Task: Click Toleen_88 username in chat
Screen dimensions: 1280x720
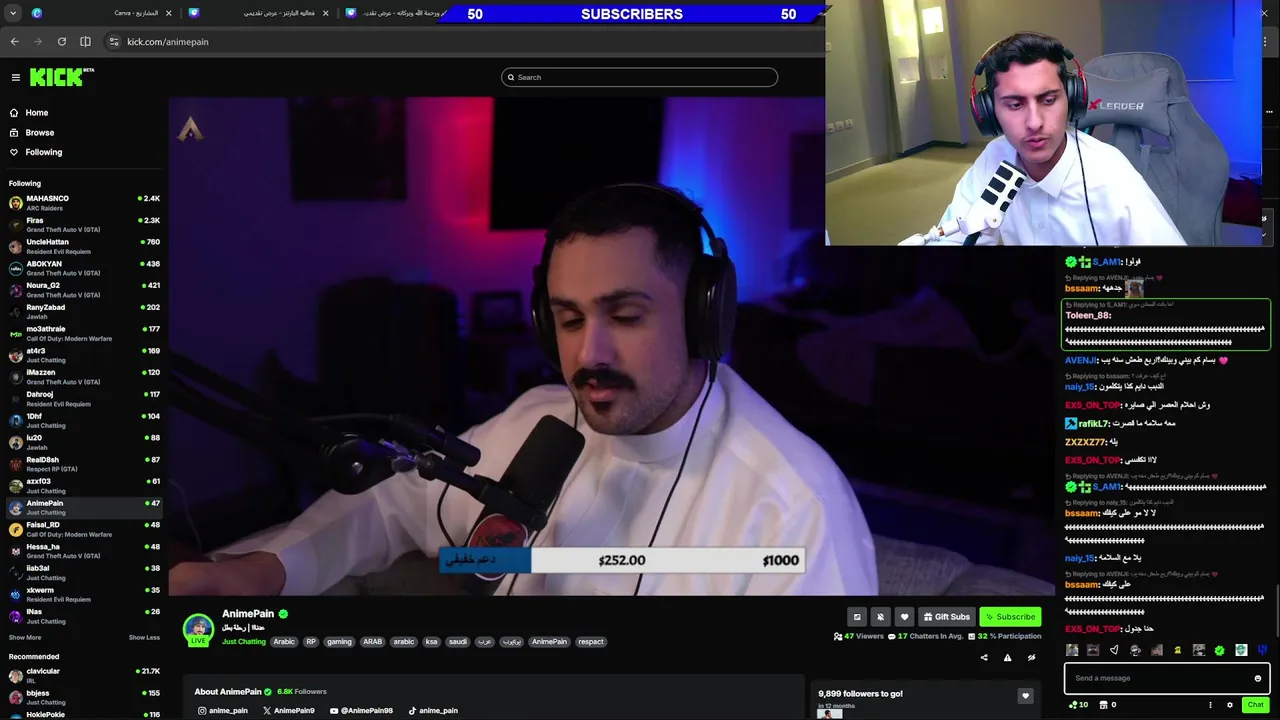Action: coord(1088,315)
